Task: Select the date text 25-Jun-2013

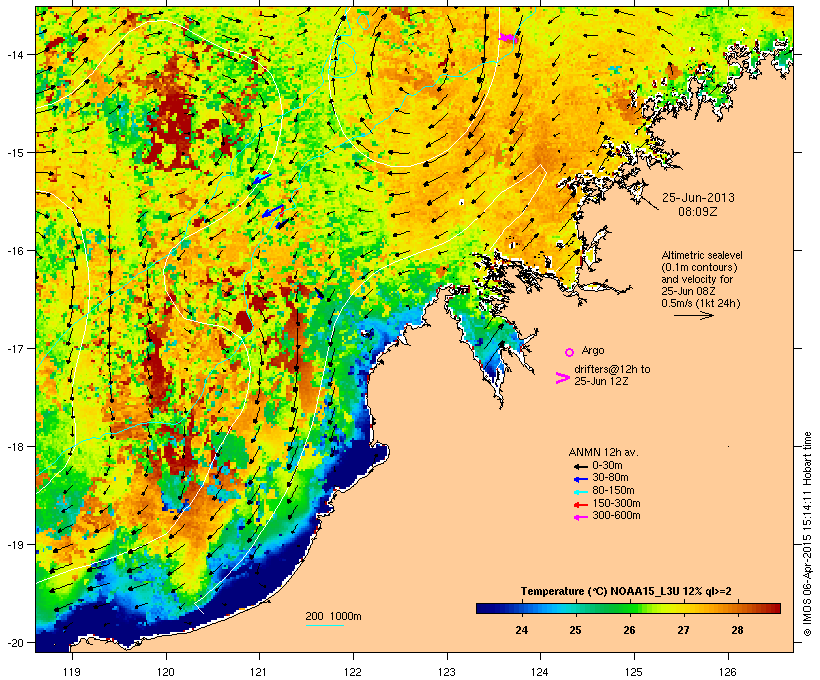Action: pos(698,198)
